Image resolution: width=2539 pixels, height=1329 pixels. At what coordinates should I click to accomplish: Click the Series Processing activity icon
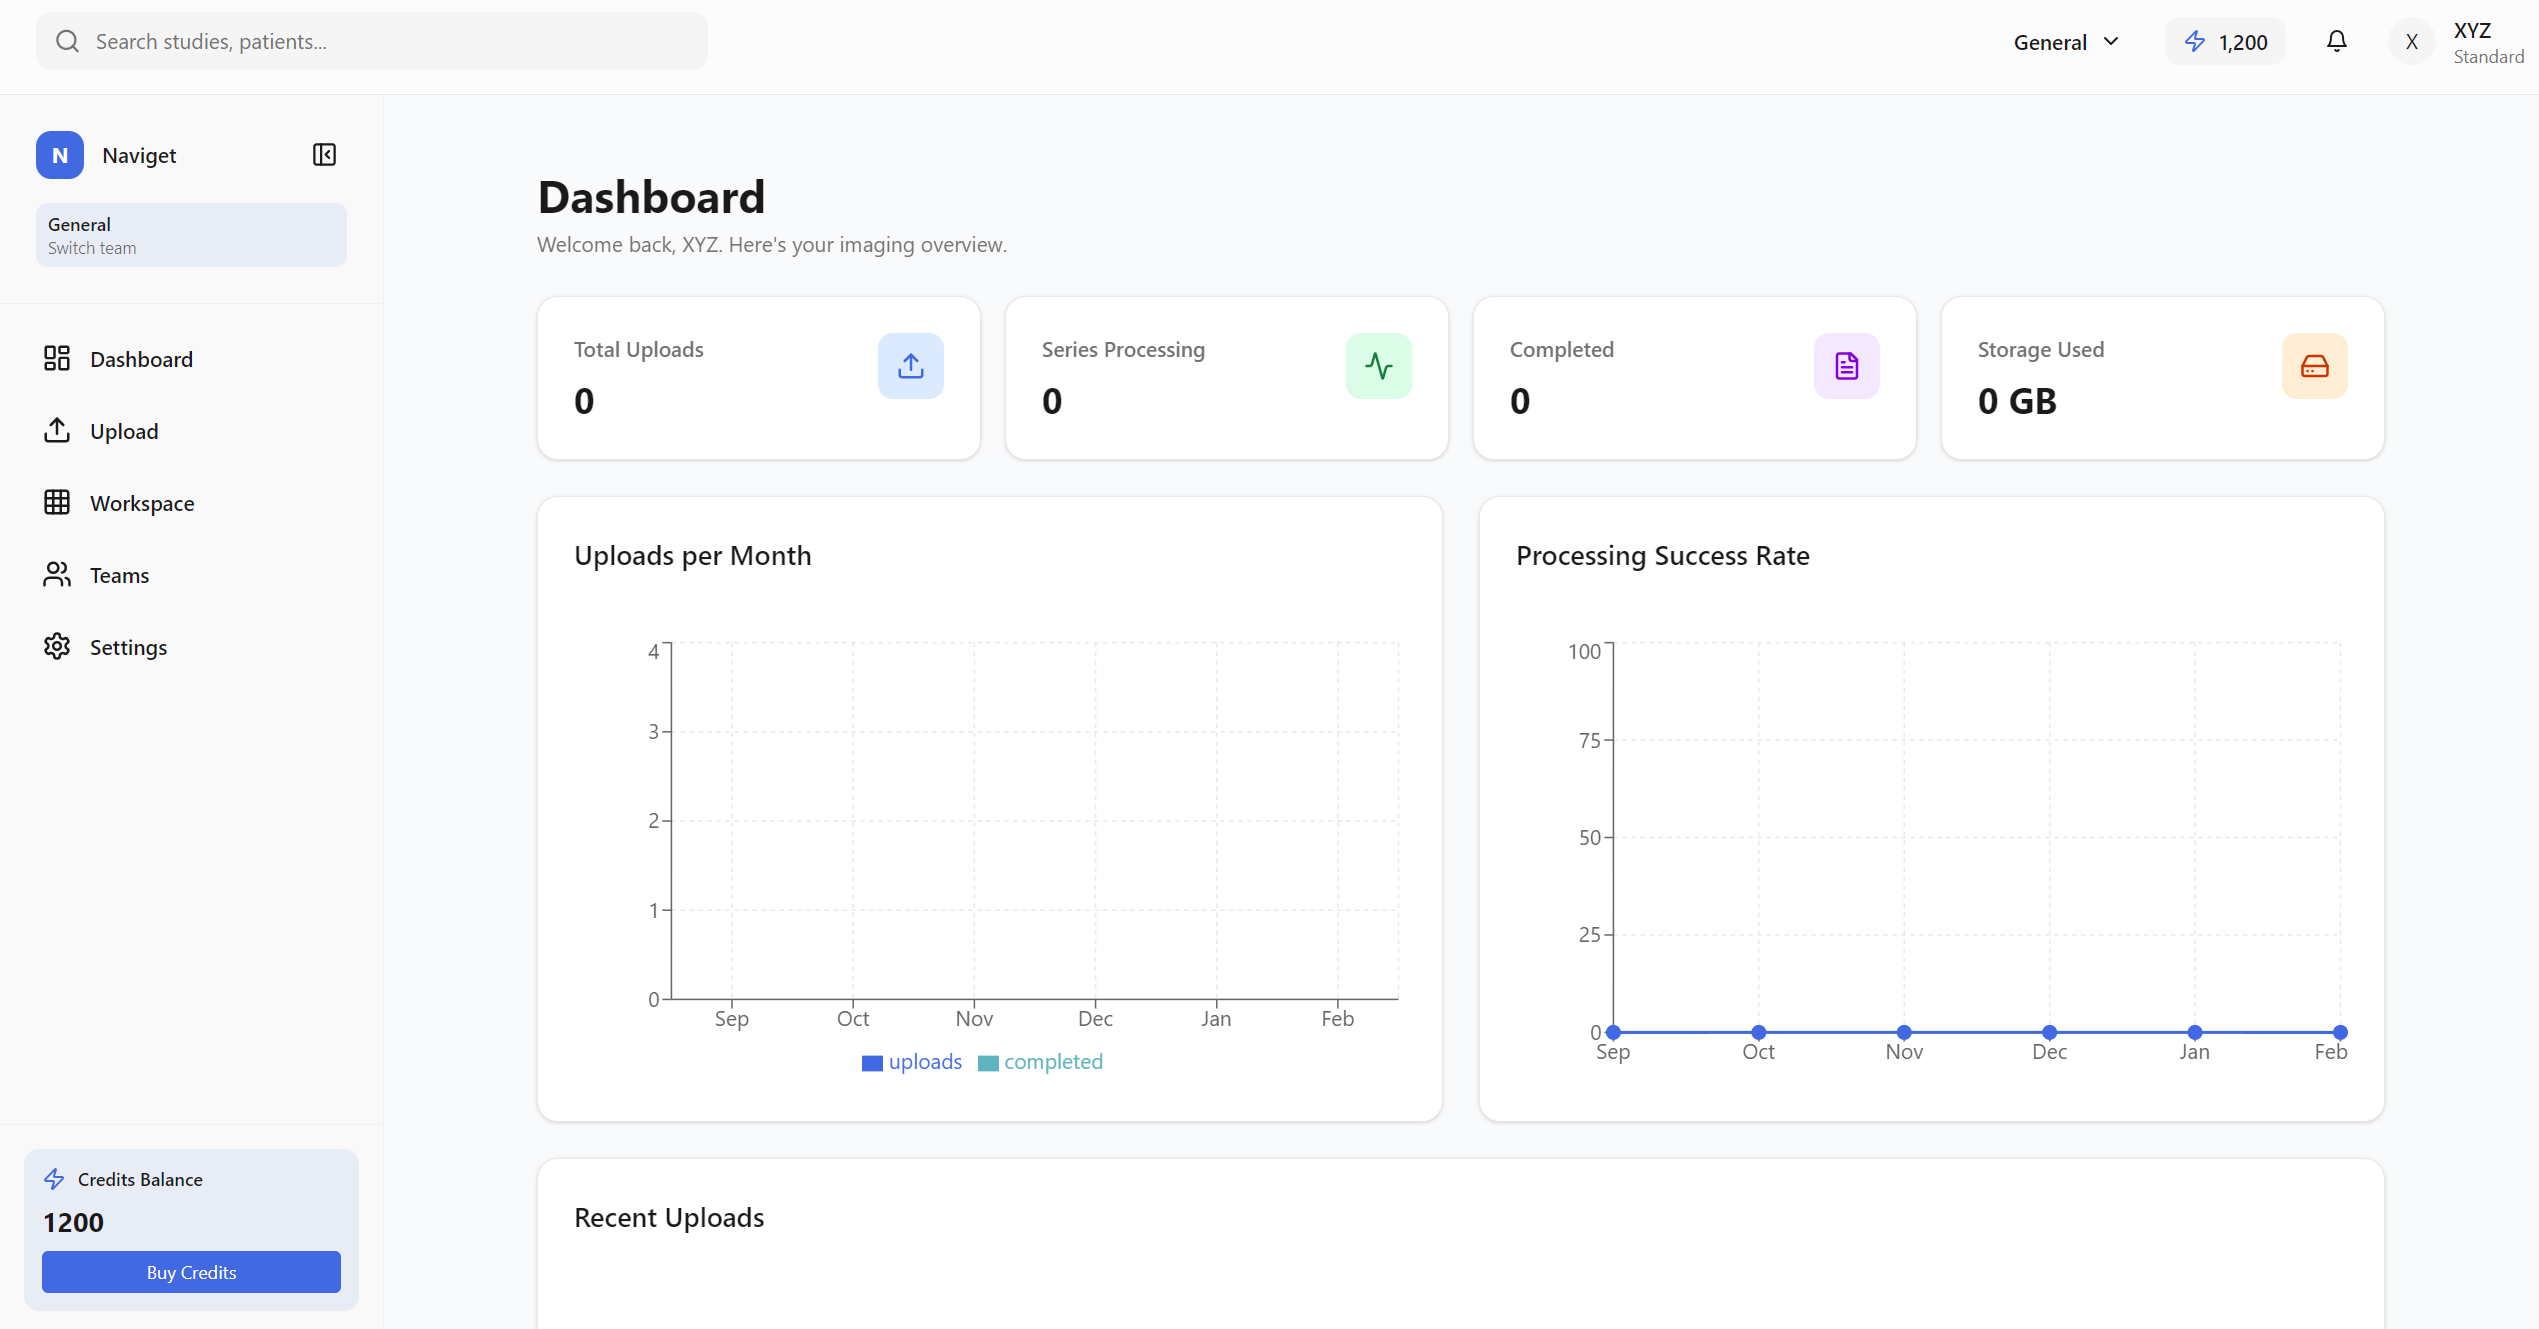click(x=1378, y=365)
